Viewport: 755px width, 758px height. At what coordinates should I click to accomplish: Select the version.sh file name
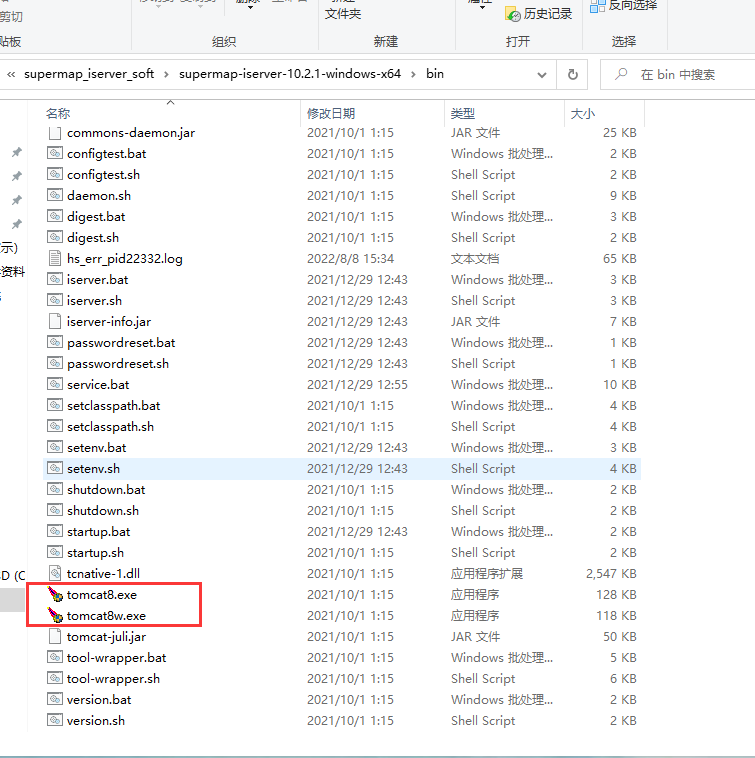(x=96, y=721)
